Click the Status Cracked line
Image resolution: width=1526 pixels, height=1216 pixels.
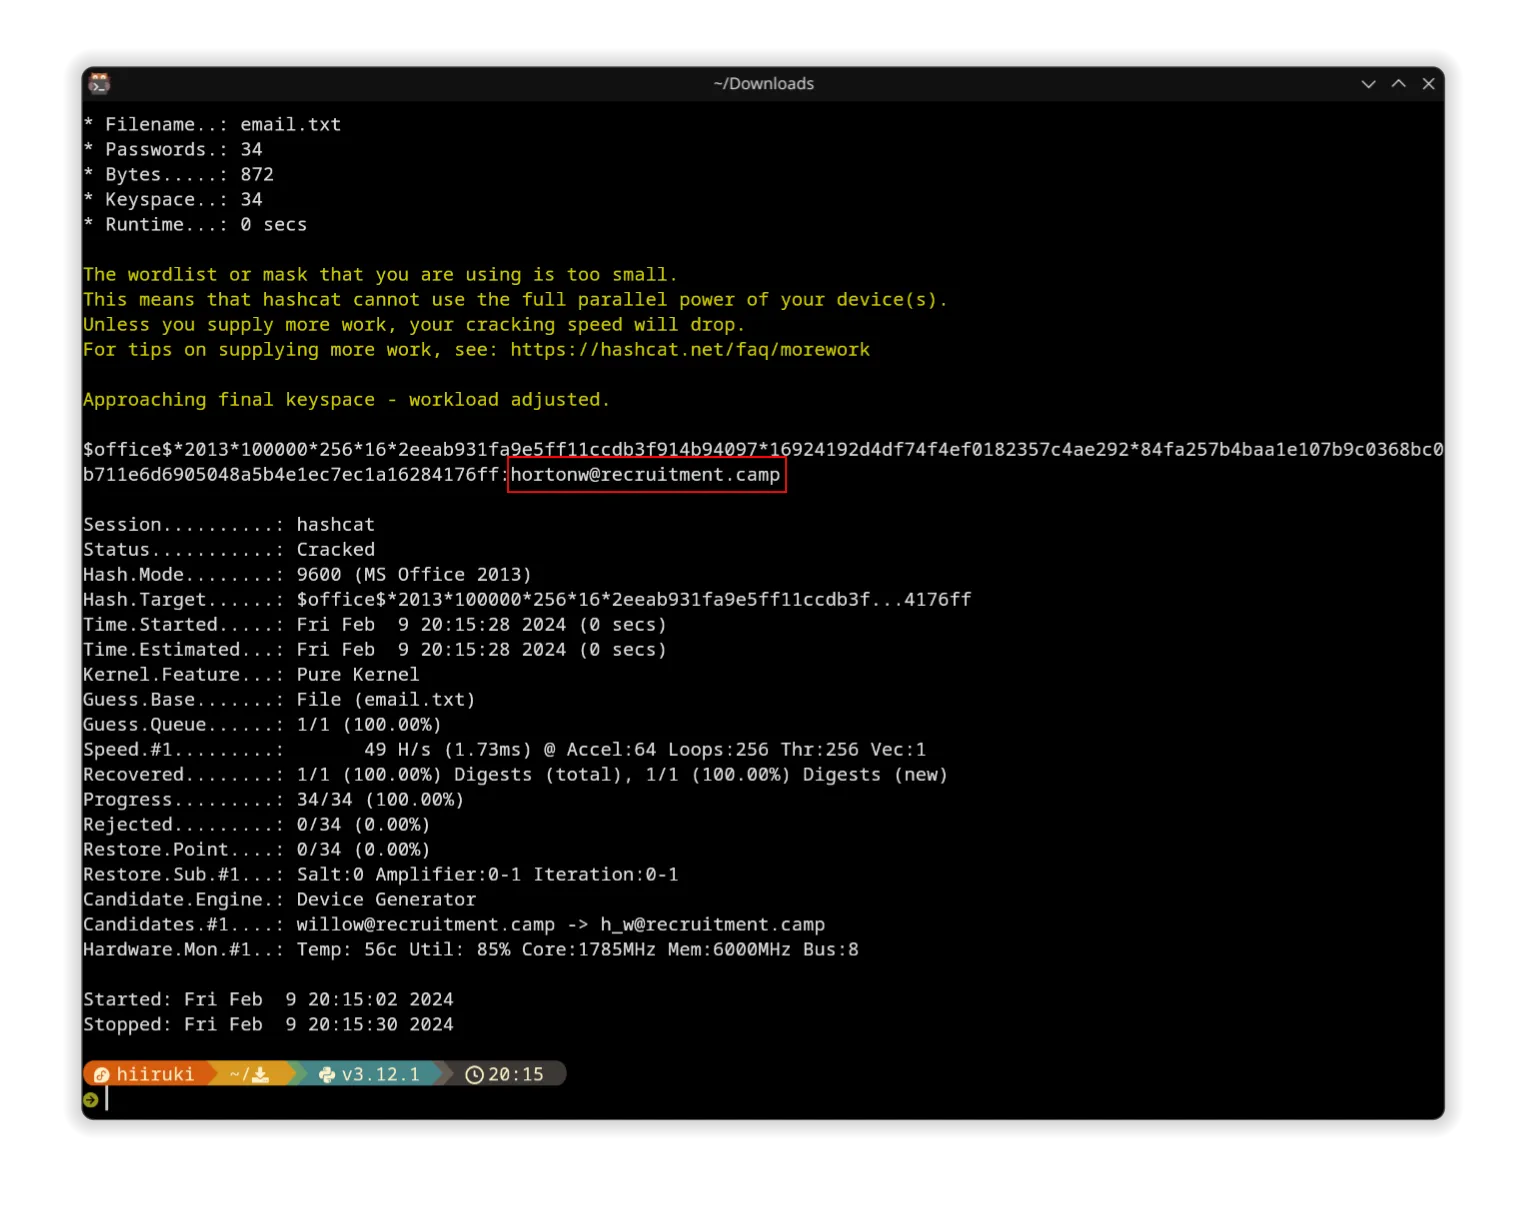(x=229, y=550)
